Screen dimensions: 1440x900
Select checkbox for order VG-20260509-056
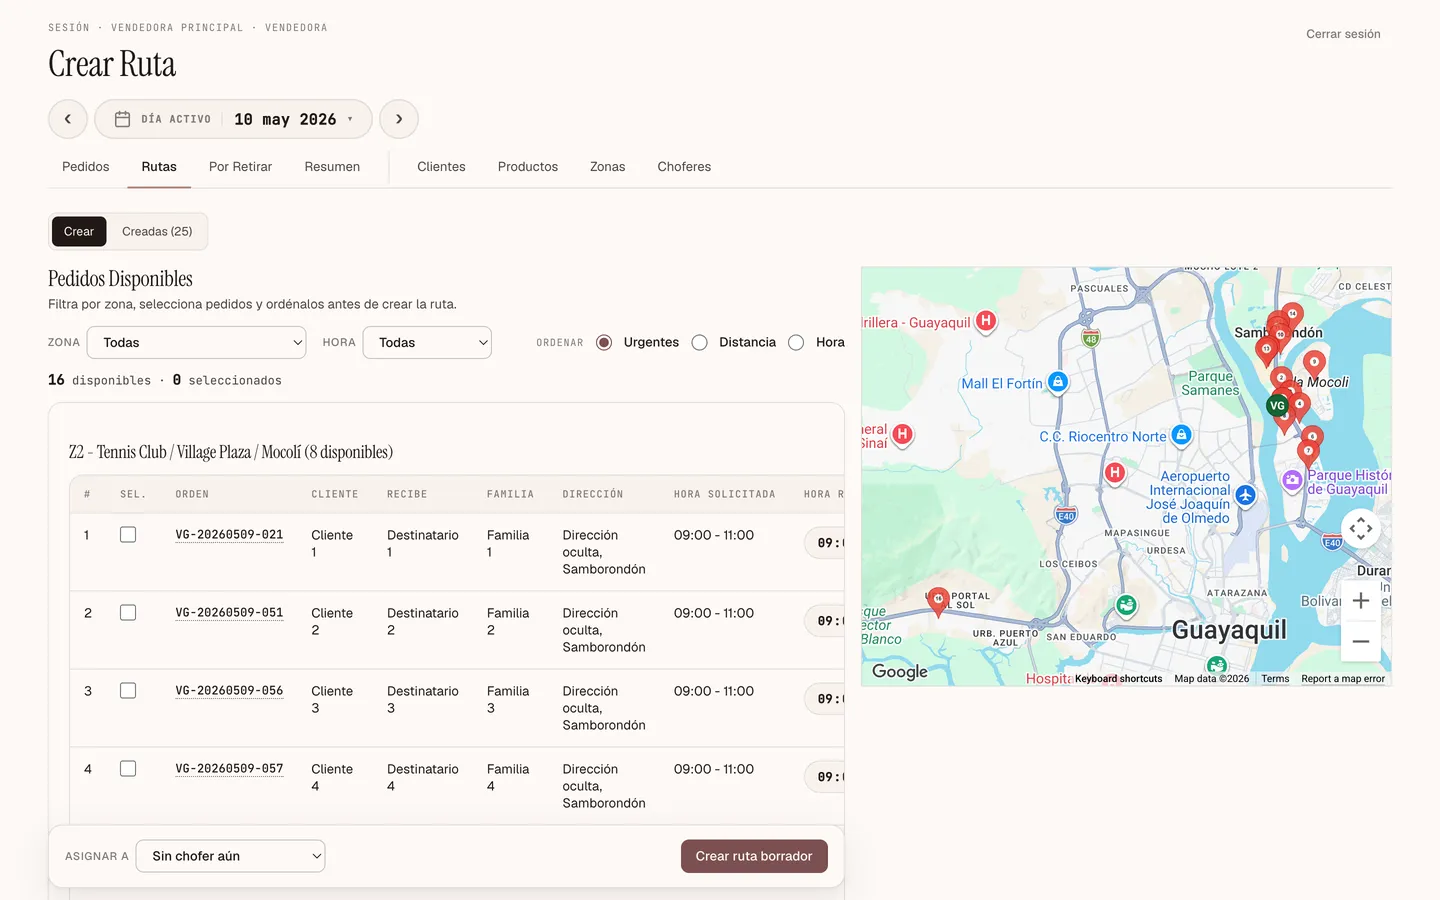pyautogui.click(x=128, y=691)
